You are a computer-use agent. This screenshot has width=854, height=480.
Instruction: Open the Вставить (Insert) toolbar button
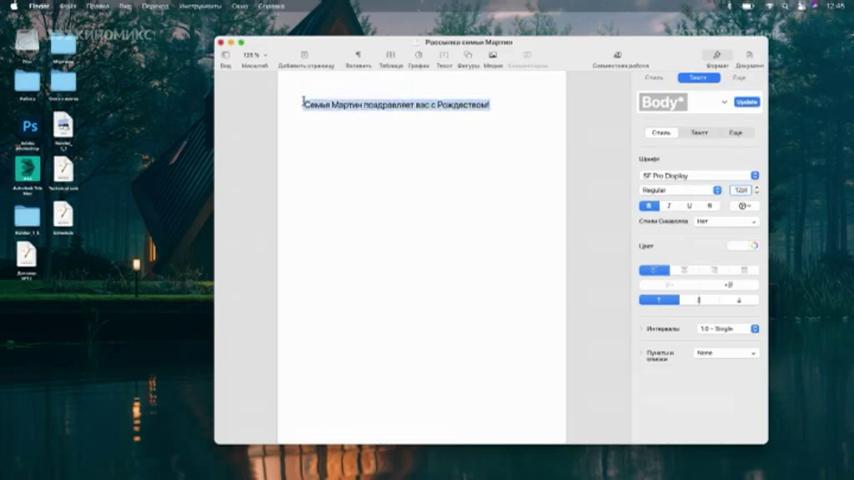tap(358, 58)
